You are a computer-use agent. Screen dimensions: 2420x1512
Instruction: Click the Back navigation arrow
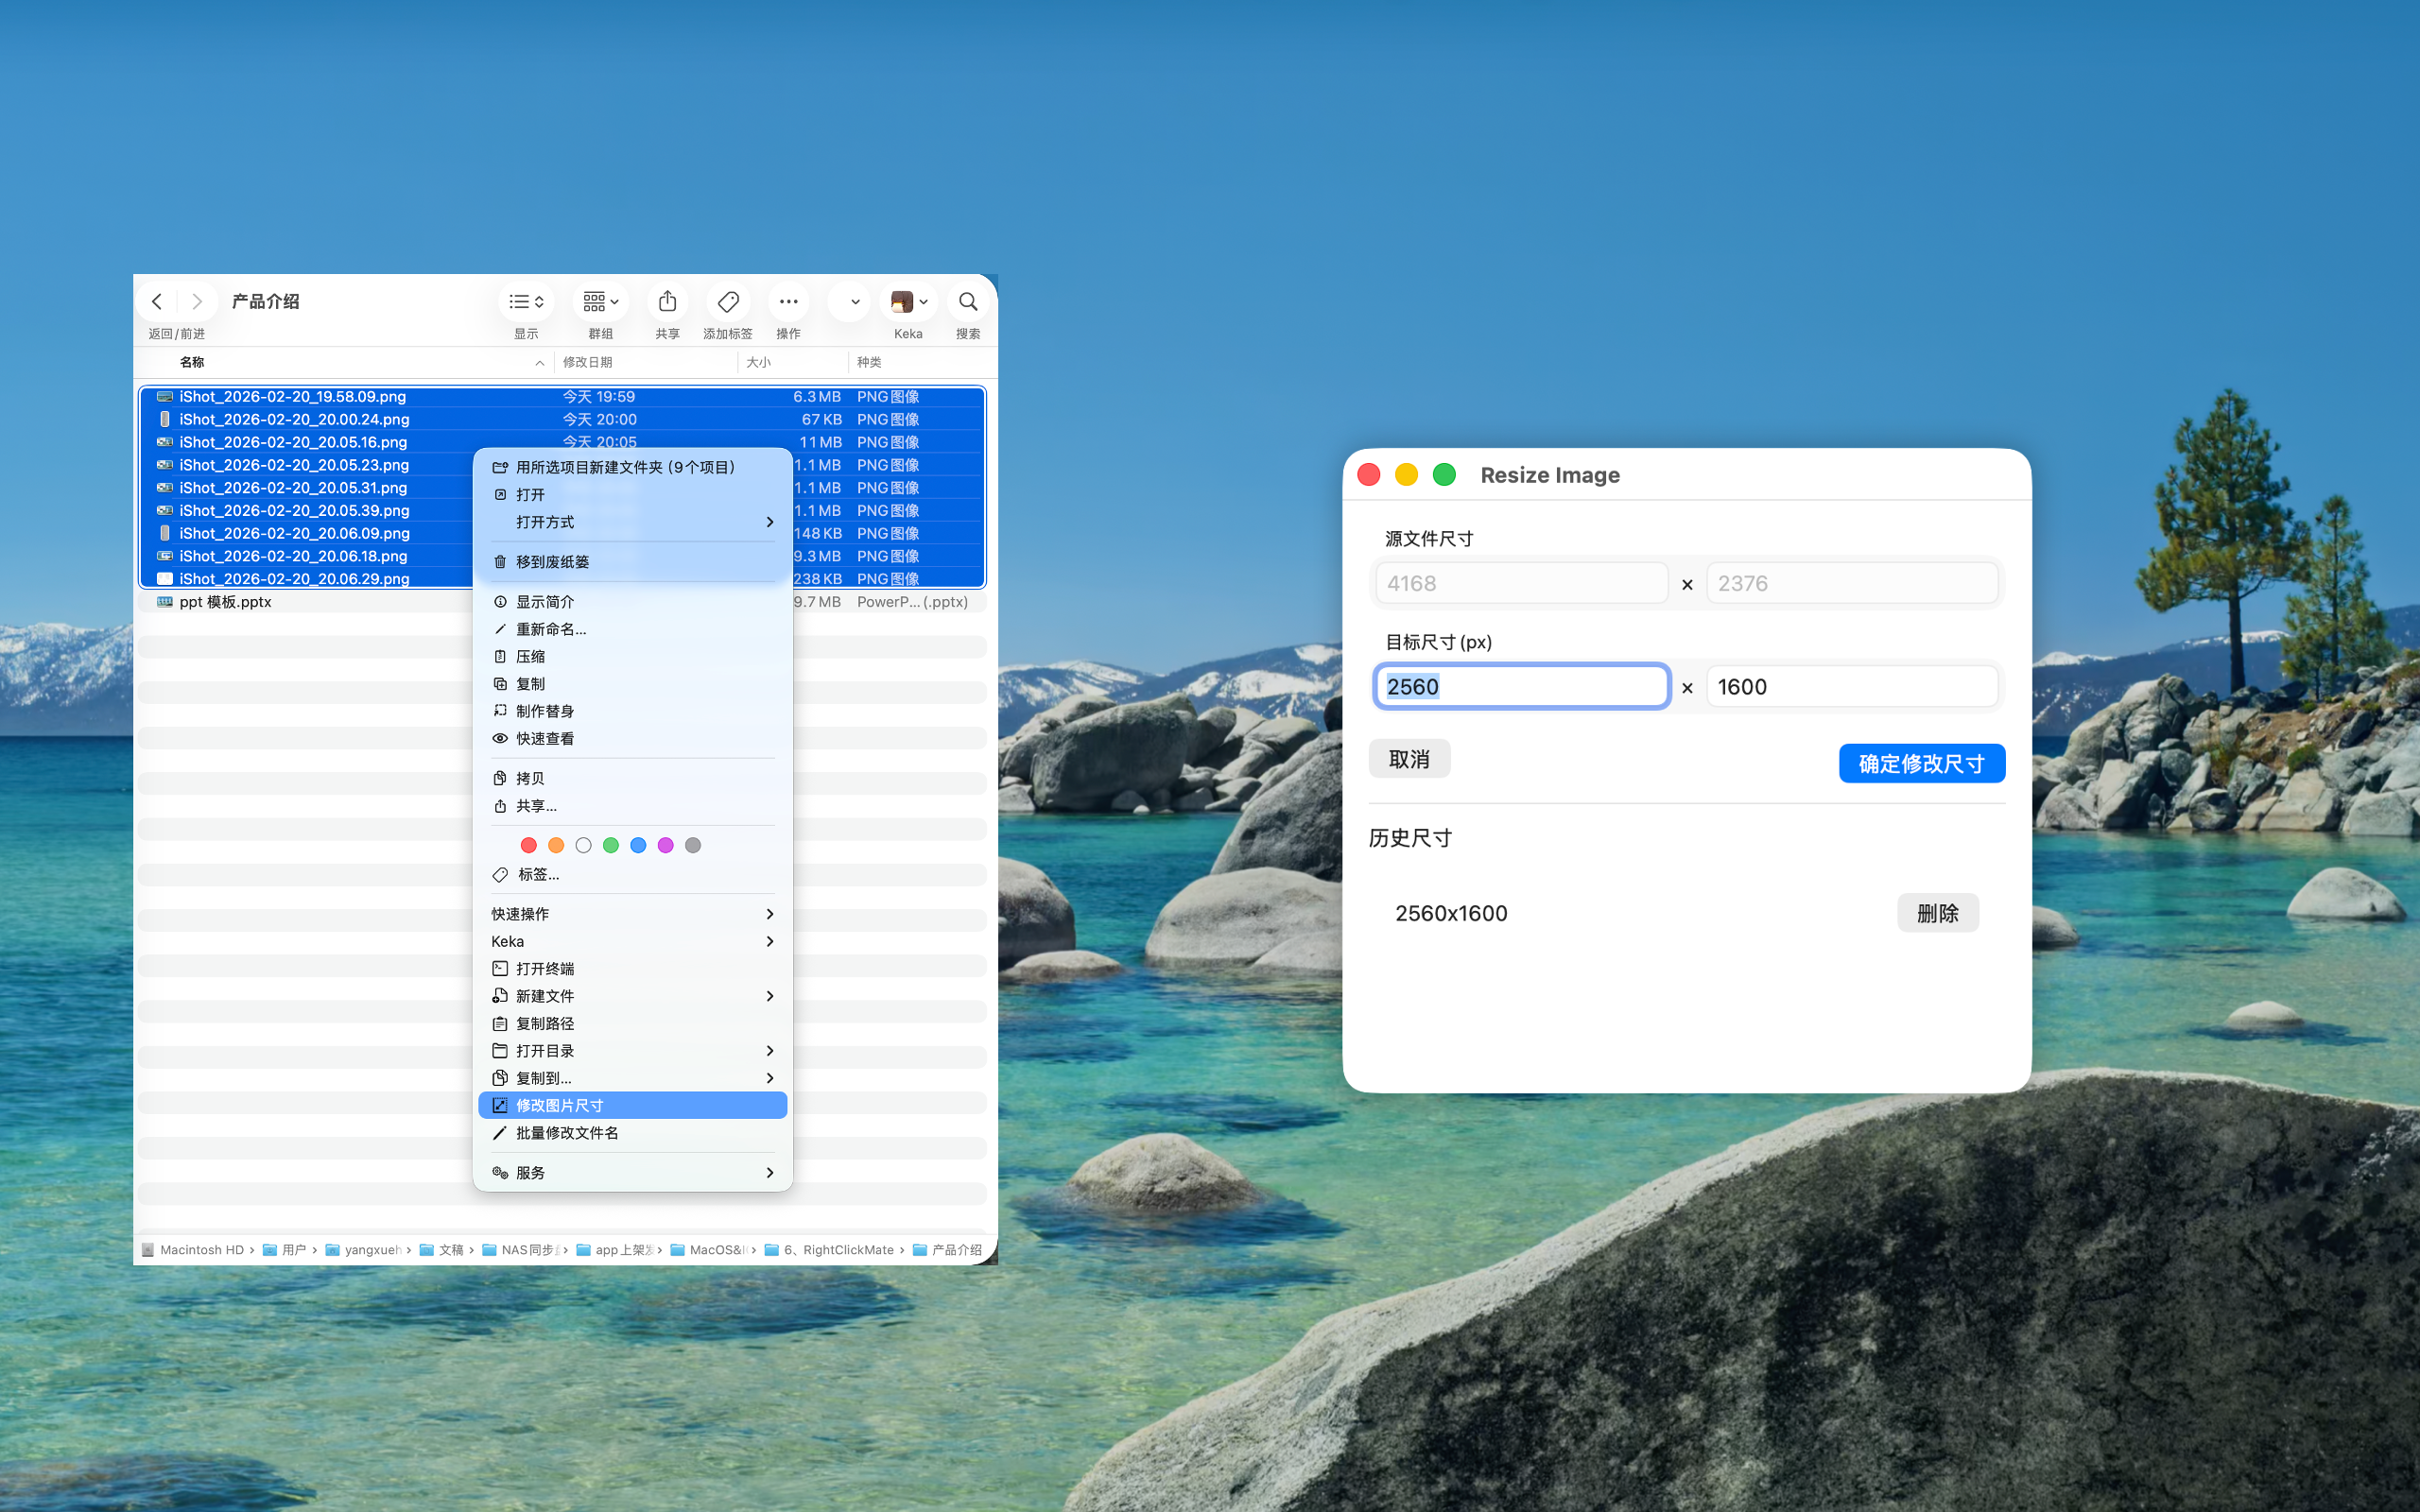pyautogui.click(x=156, y=301)
